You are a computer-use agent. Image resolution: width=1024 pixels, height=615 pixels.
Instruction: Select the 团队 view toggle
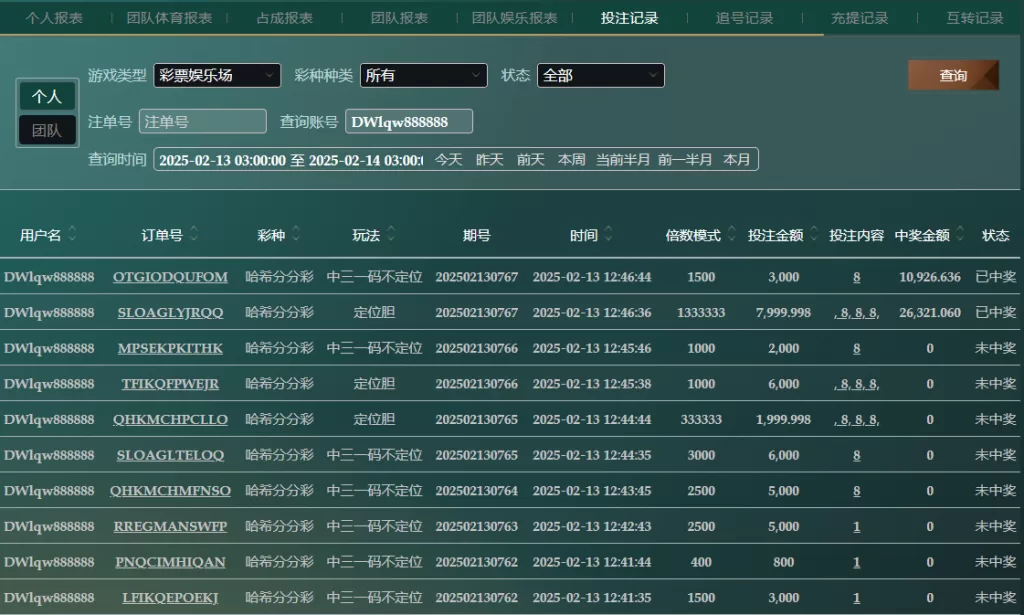pyautogui.click(x=47, y=131)
